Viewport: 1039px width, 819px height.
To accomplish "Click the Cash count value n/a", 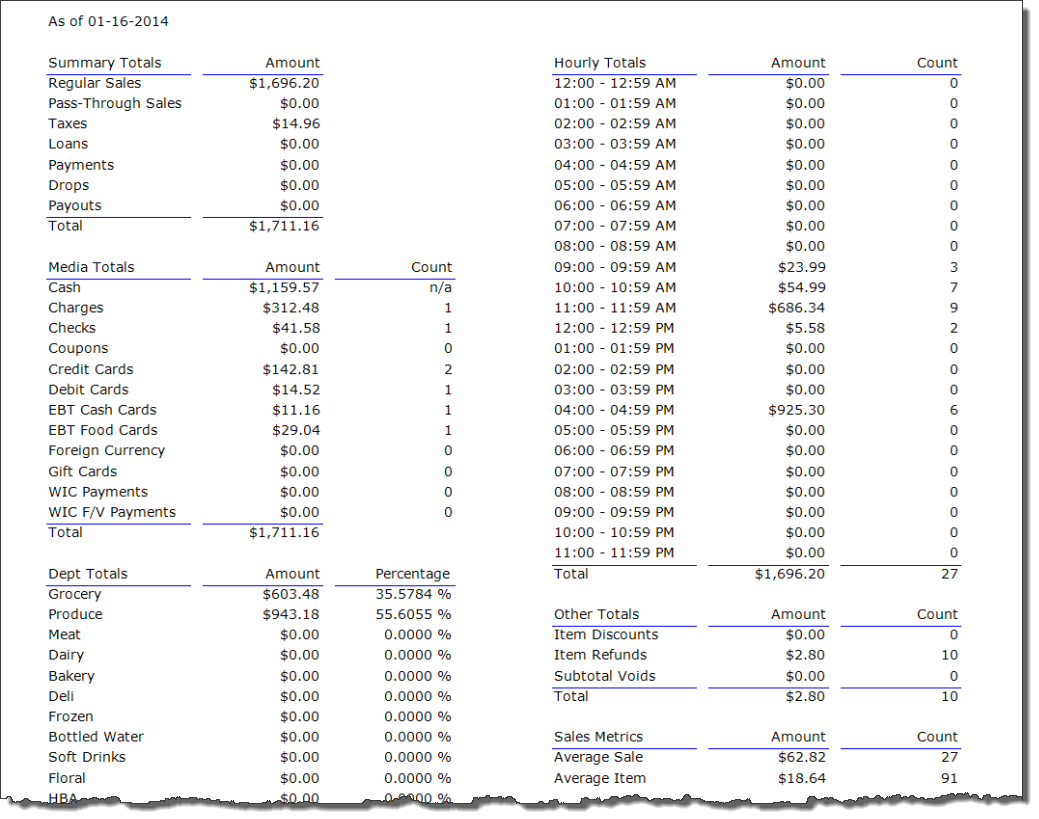I will (x=441, y=288).
